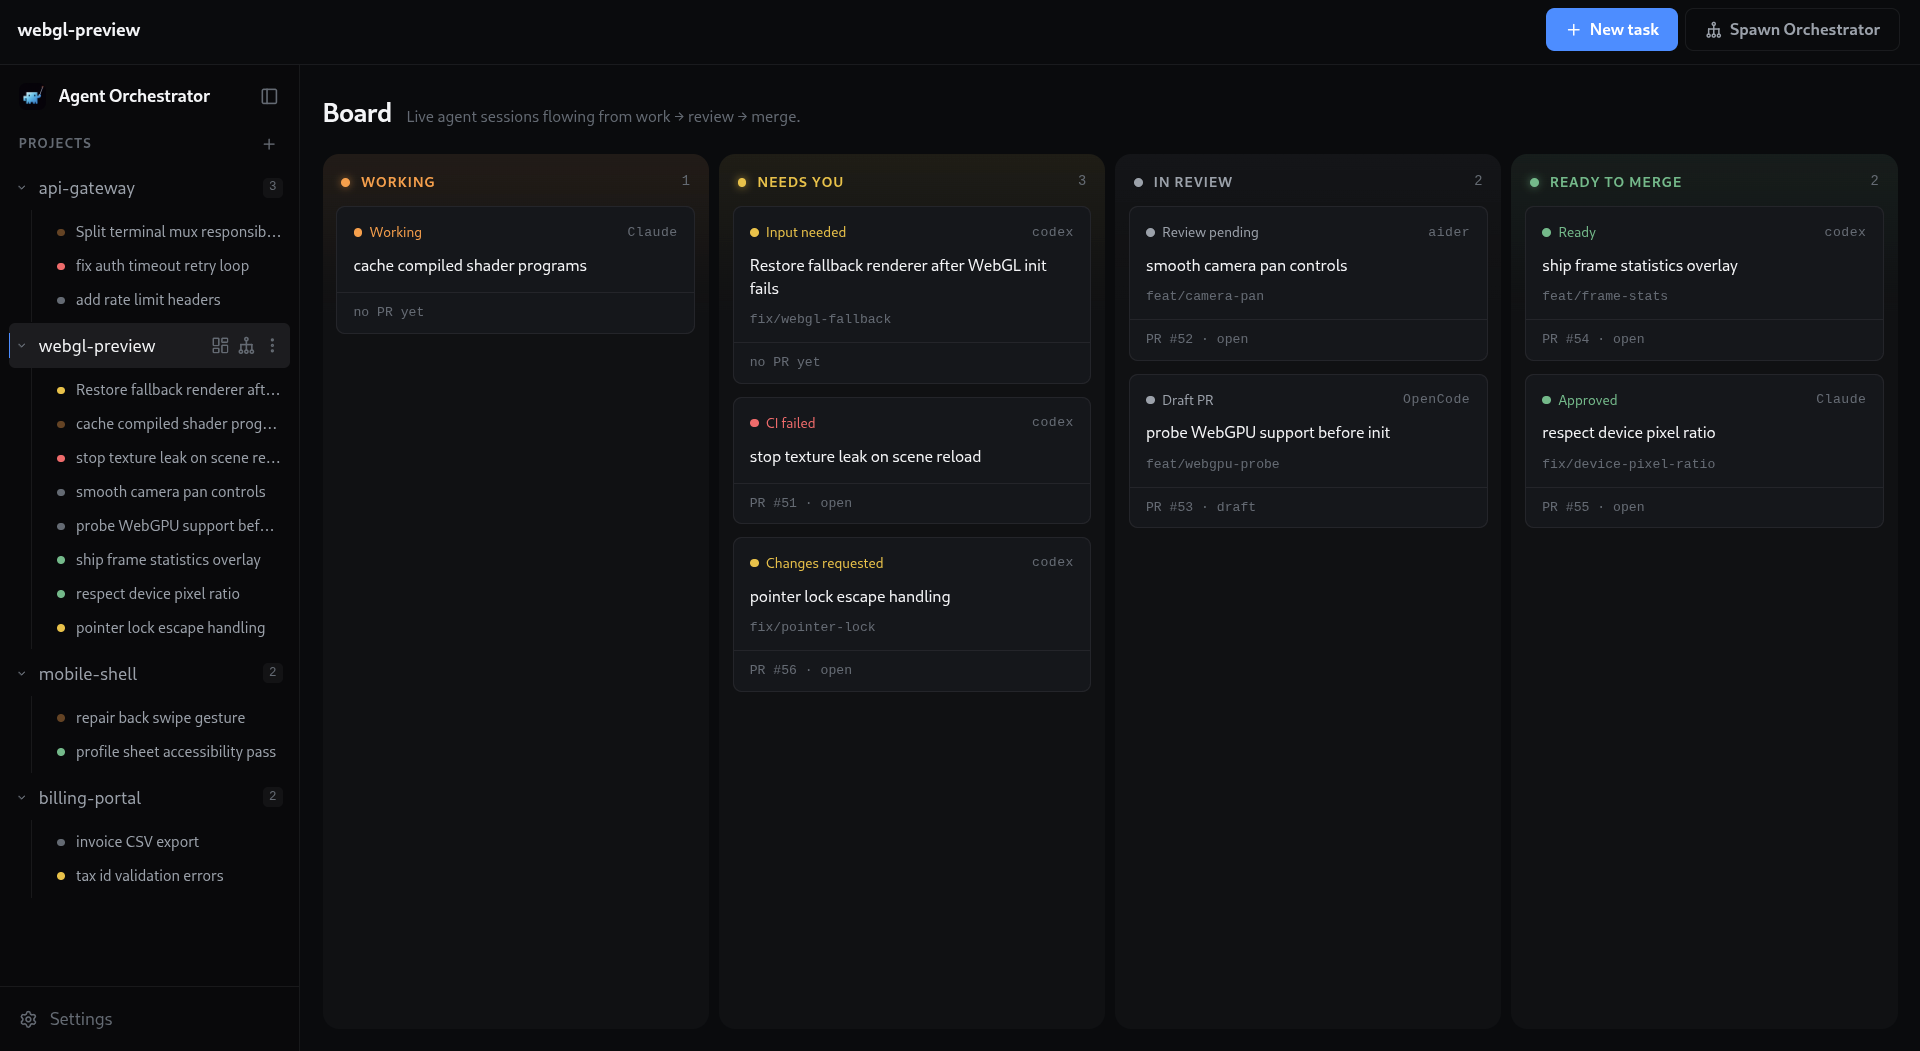This screenshot has width=1920, height=1051.
Task: Open ship frame statistics overlay card
Action: [1704, 283]
